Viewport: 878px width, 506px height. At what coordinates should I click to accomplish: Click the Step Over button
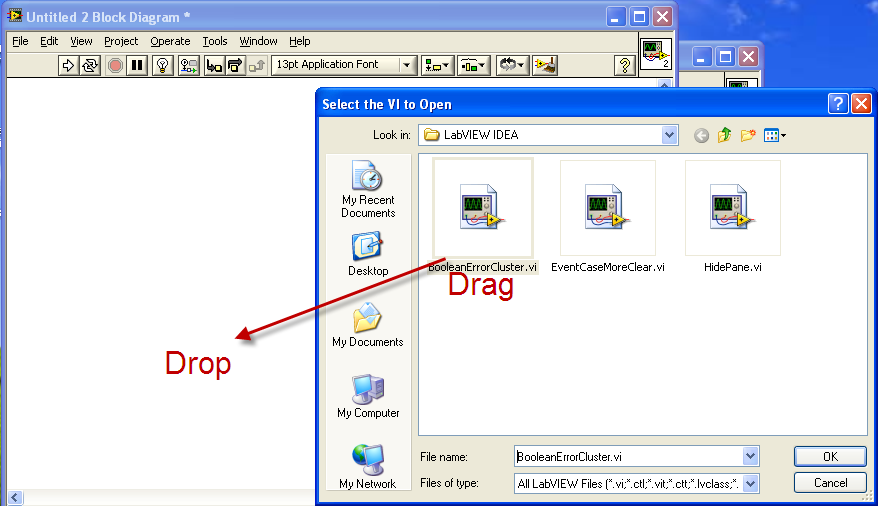[x=235, y=65]
